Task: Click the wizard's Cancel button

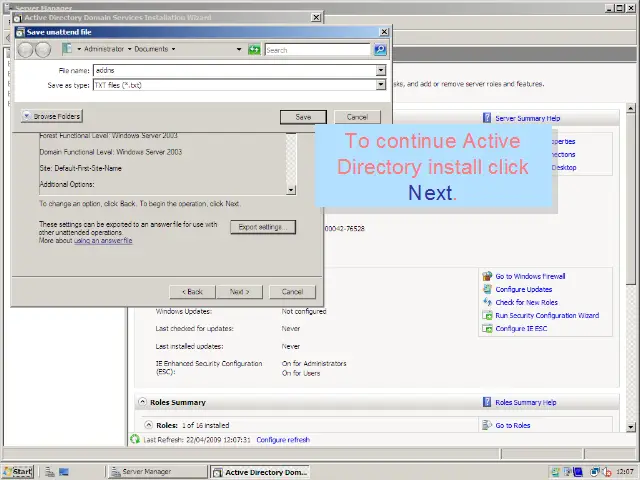Action: click(x=292, y=292)
